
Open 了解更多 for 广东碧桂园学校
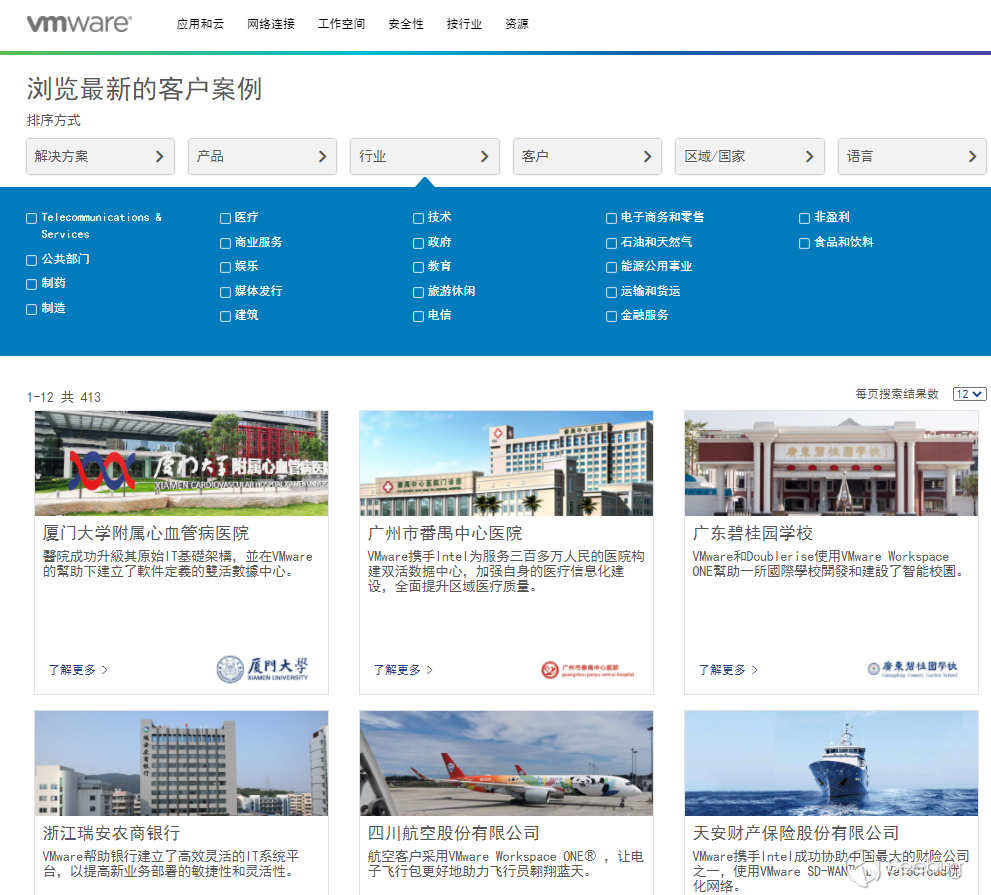(728, 669)
